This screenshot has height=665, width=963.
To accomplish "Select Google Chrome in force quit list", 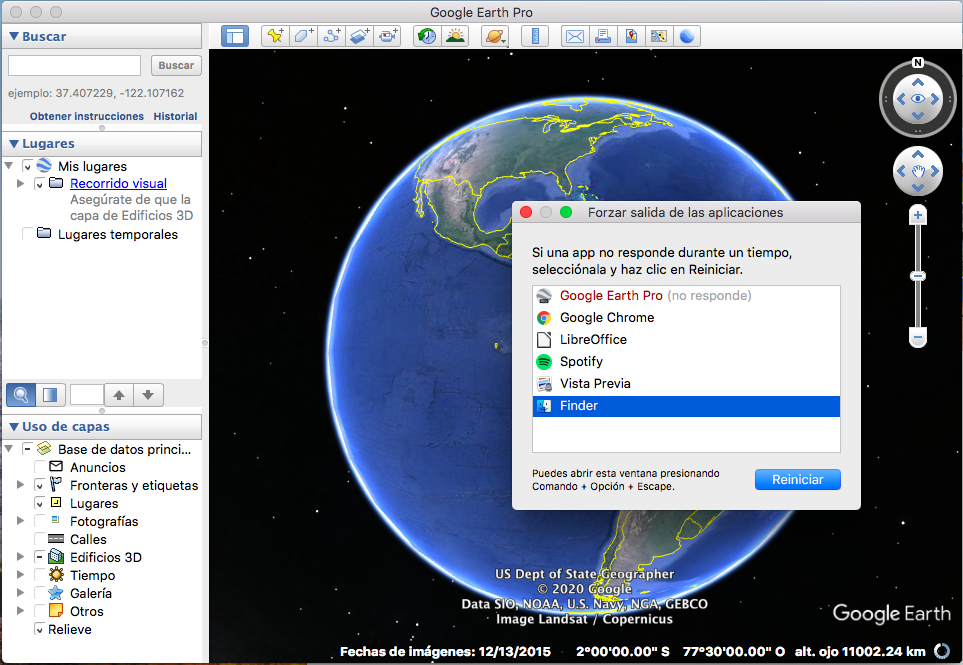I will pos(686,318).
